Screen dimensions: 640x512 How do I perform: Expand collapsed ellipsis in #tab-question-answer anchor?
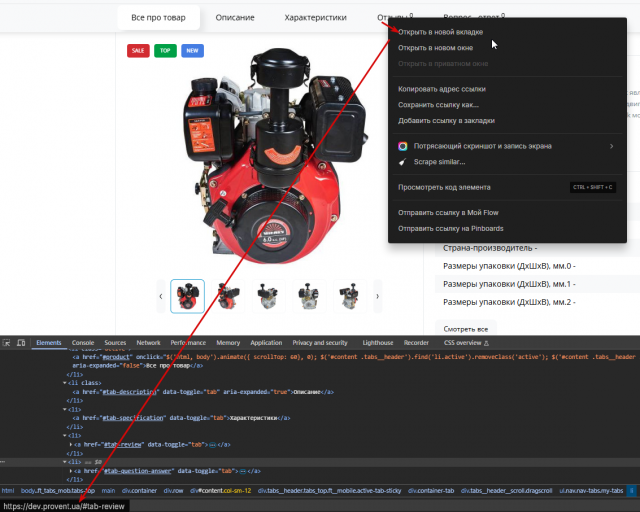click(x=243, y=472)
